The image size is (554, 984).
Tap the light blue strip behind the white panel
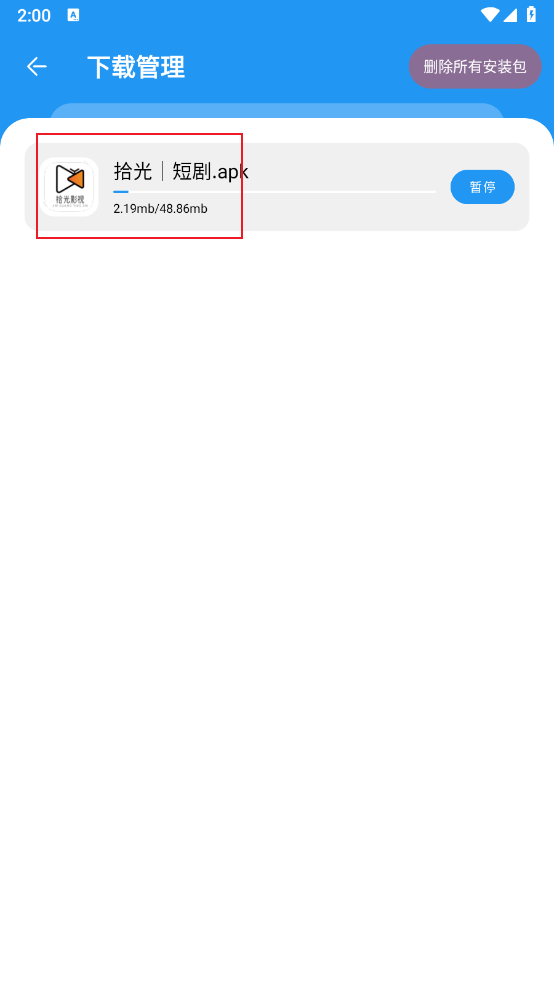coord(277,110)
